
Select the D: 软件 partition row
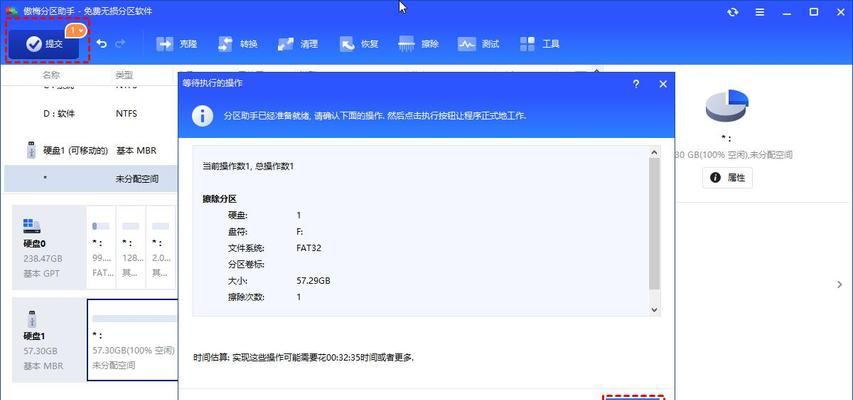(x=91, y=114)
